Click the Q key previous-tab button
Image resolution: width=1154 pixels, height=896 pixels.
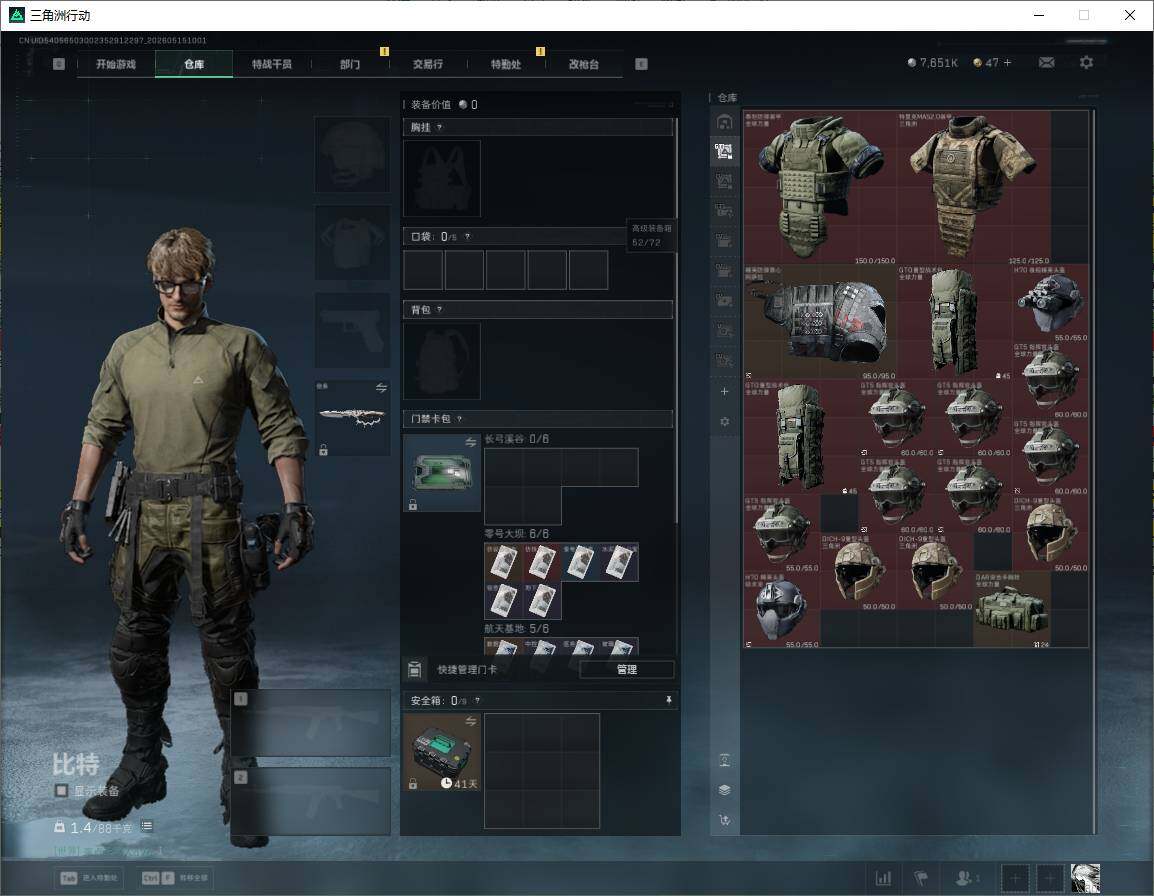point(59,64)
